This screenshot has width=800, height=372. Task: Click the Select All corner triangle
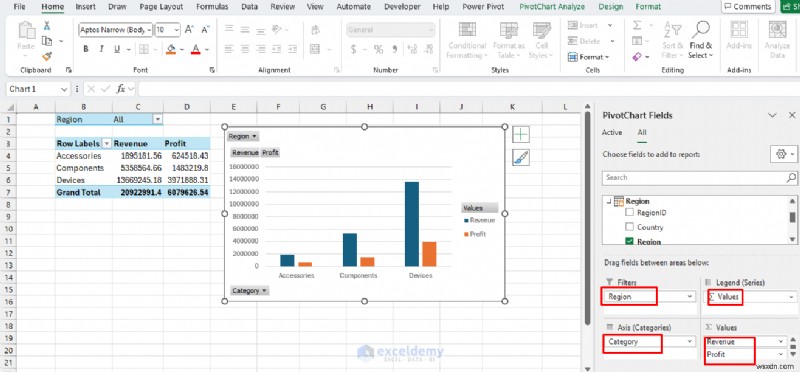click(x=10, y=107)
